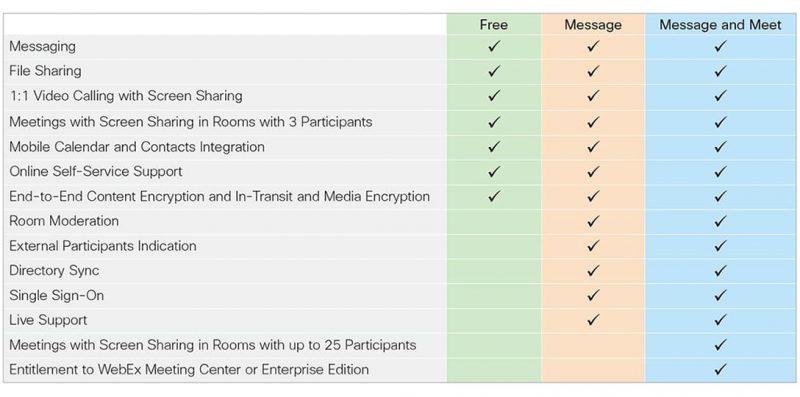This screenshot has height=397, width=800.
Task: Click the empty Message cell for WebEx entitlement
Action: [593, 369]
